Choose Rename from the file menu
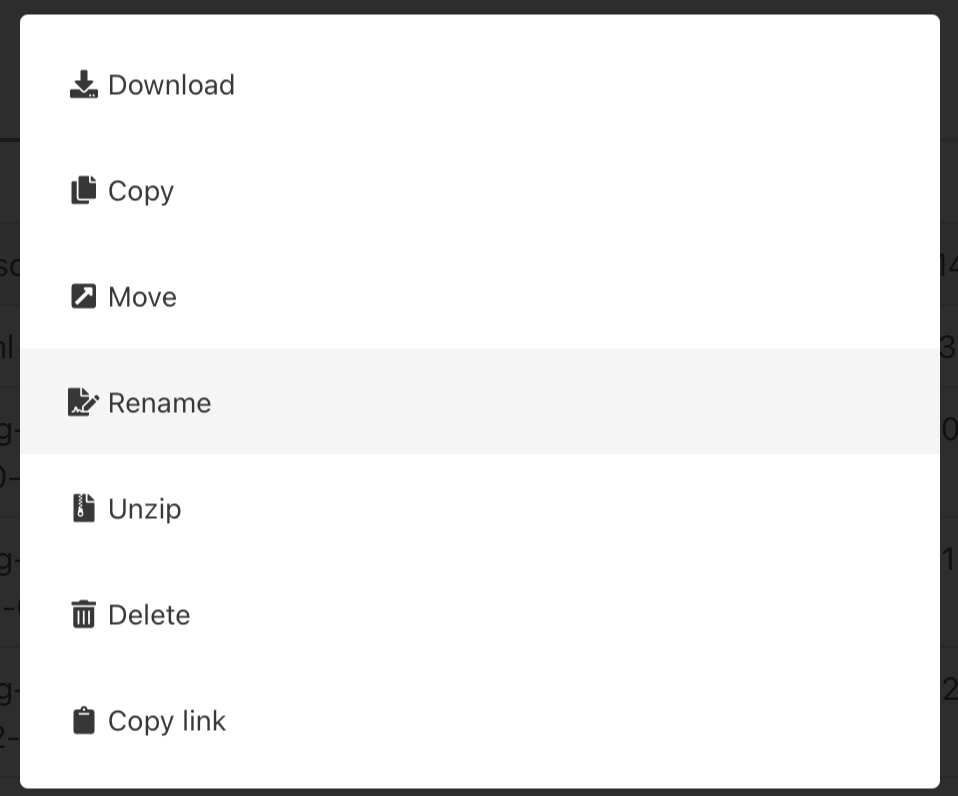958x796 pixels. tap(159, 402)
